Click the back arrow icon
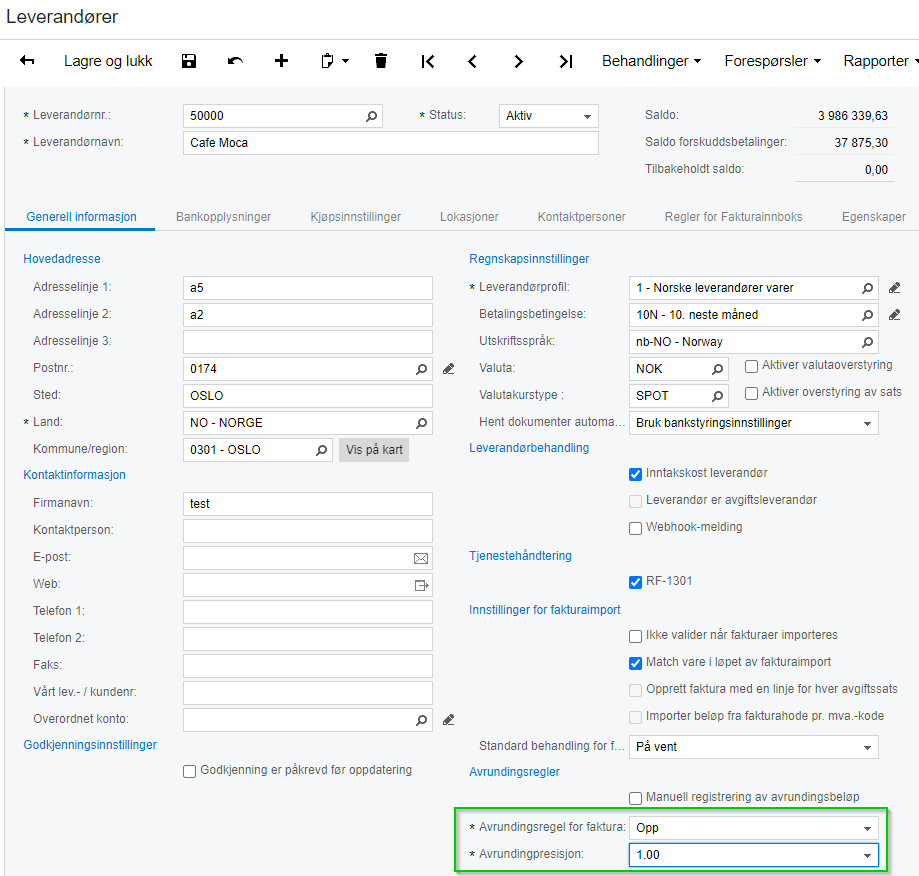 [x=27, y=61]
